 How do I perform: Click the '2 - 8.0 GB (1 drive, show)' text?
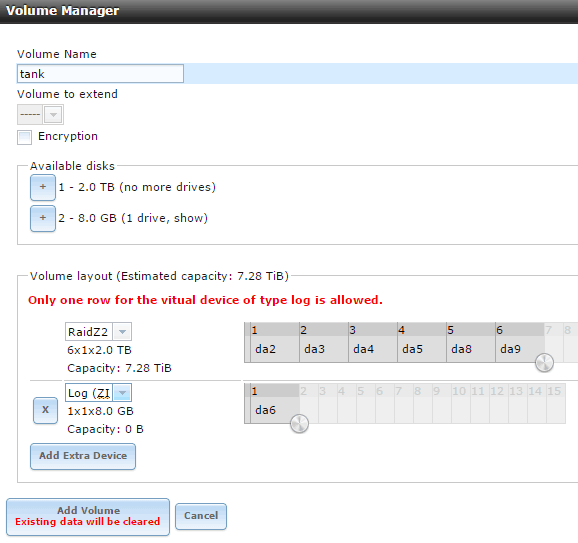click(x=133, y=218)
